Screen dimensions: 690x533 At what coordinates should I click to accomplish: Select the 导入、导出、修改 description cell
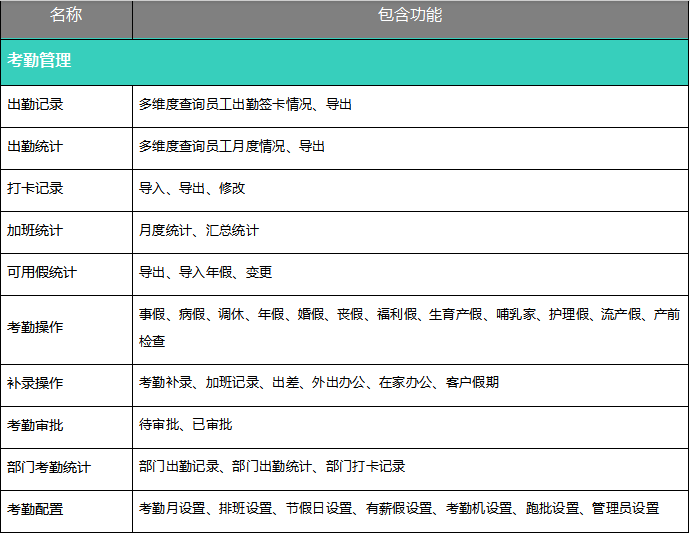(192, 188)
